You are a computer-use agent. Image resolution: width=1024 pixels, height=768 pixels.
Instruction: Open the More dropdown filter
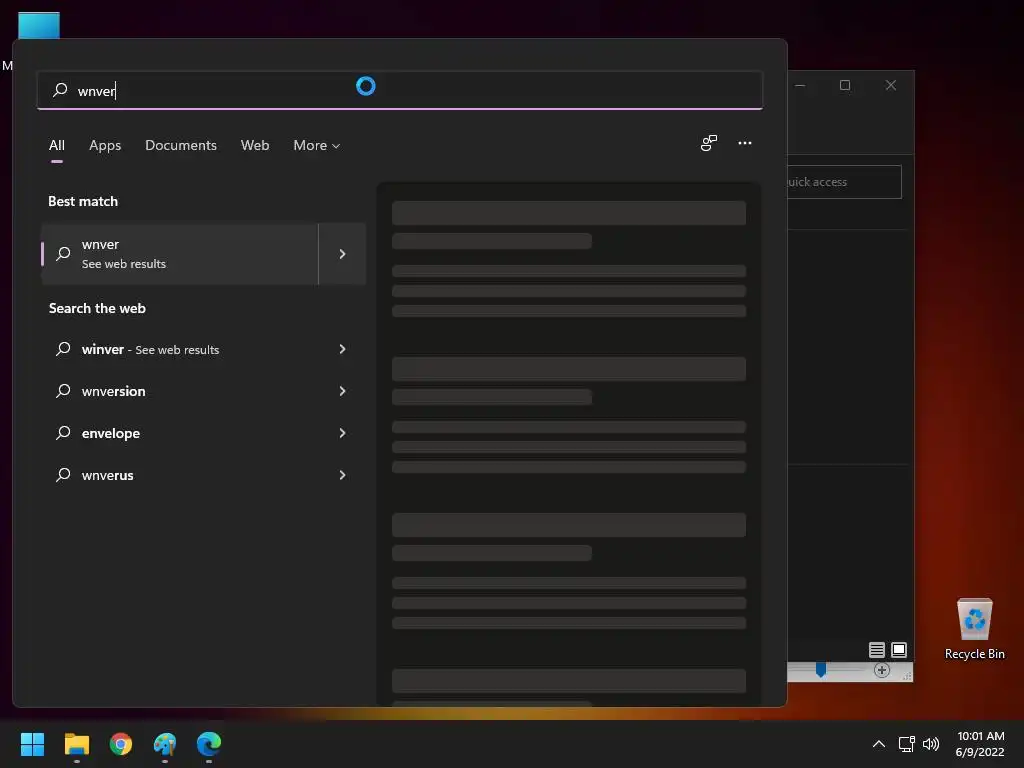pyautogui.click(x=317, y=145)
